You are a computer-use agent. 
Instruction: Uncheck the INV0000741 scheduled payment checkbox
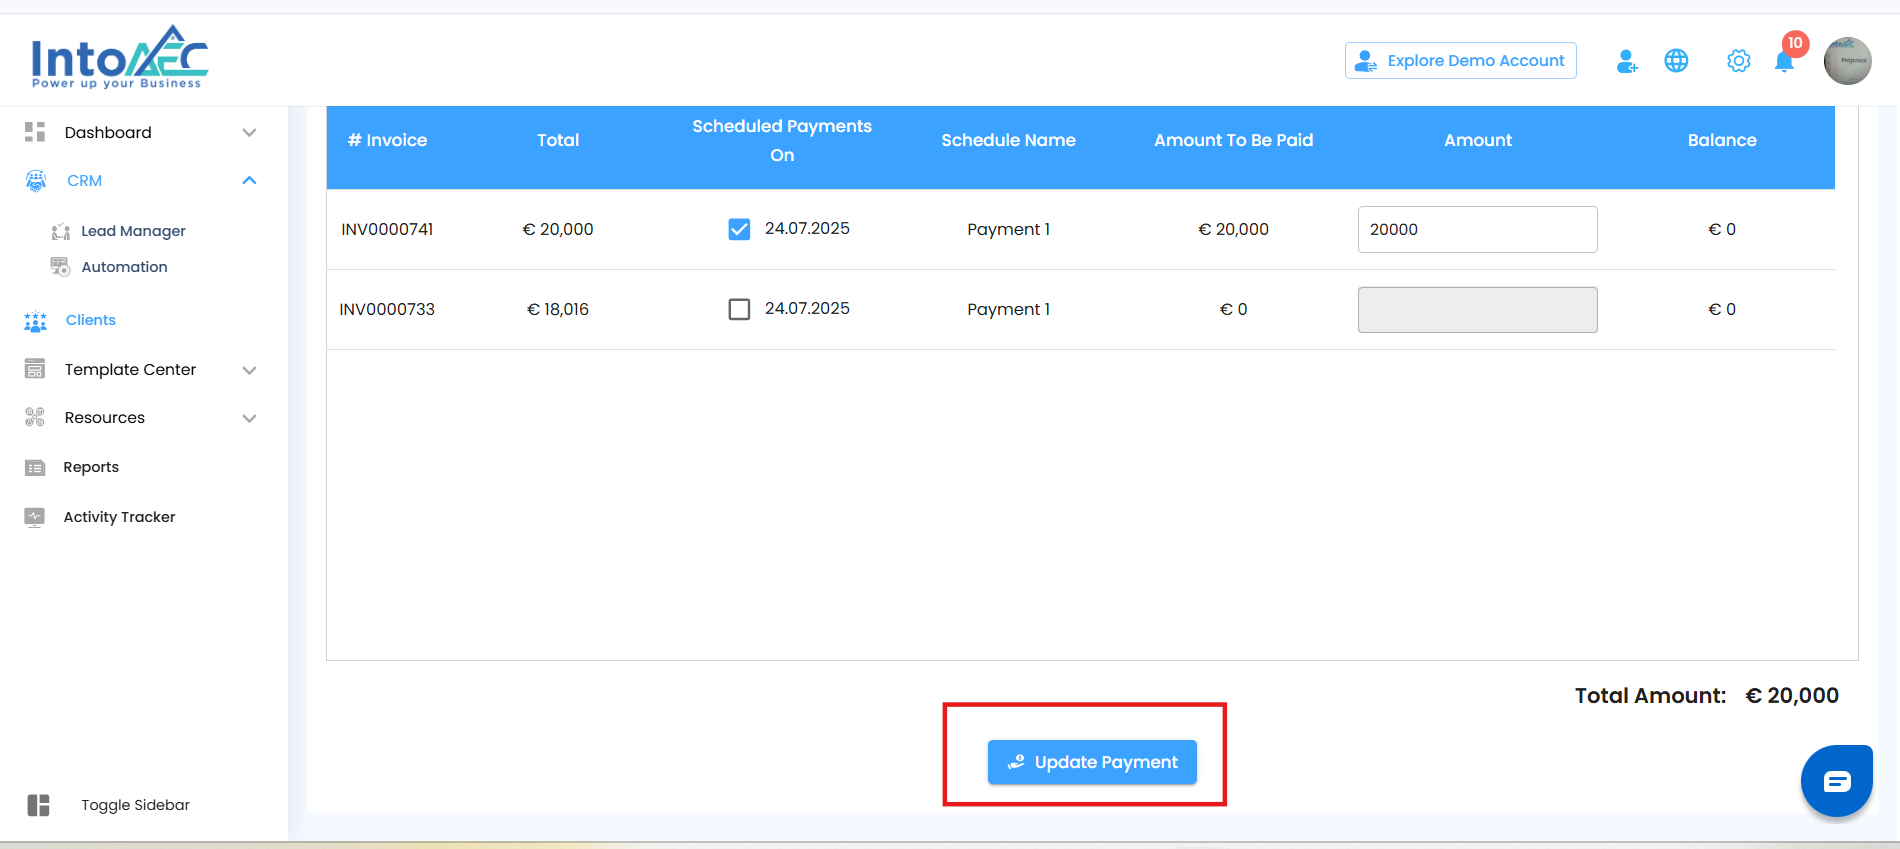[739, 230]
